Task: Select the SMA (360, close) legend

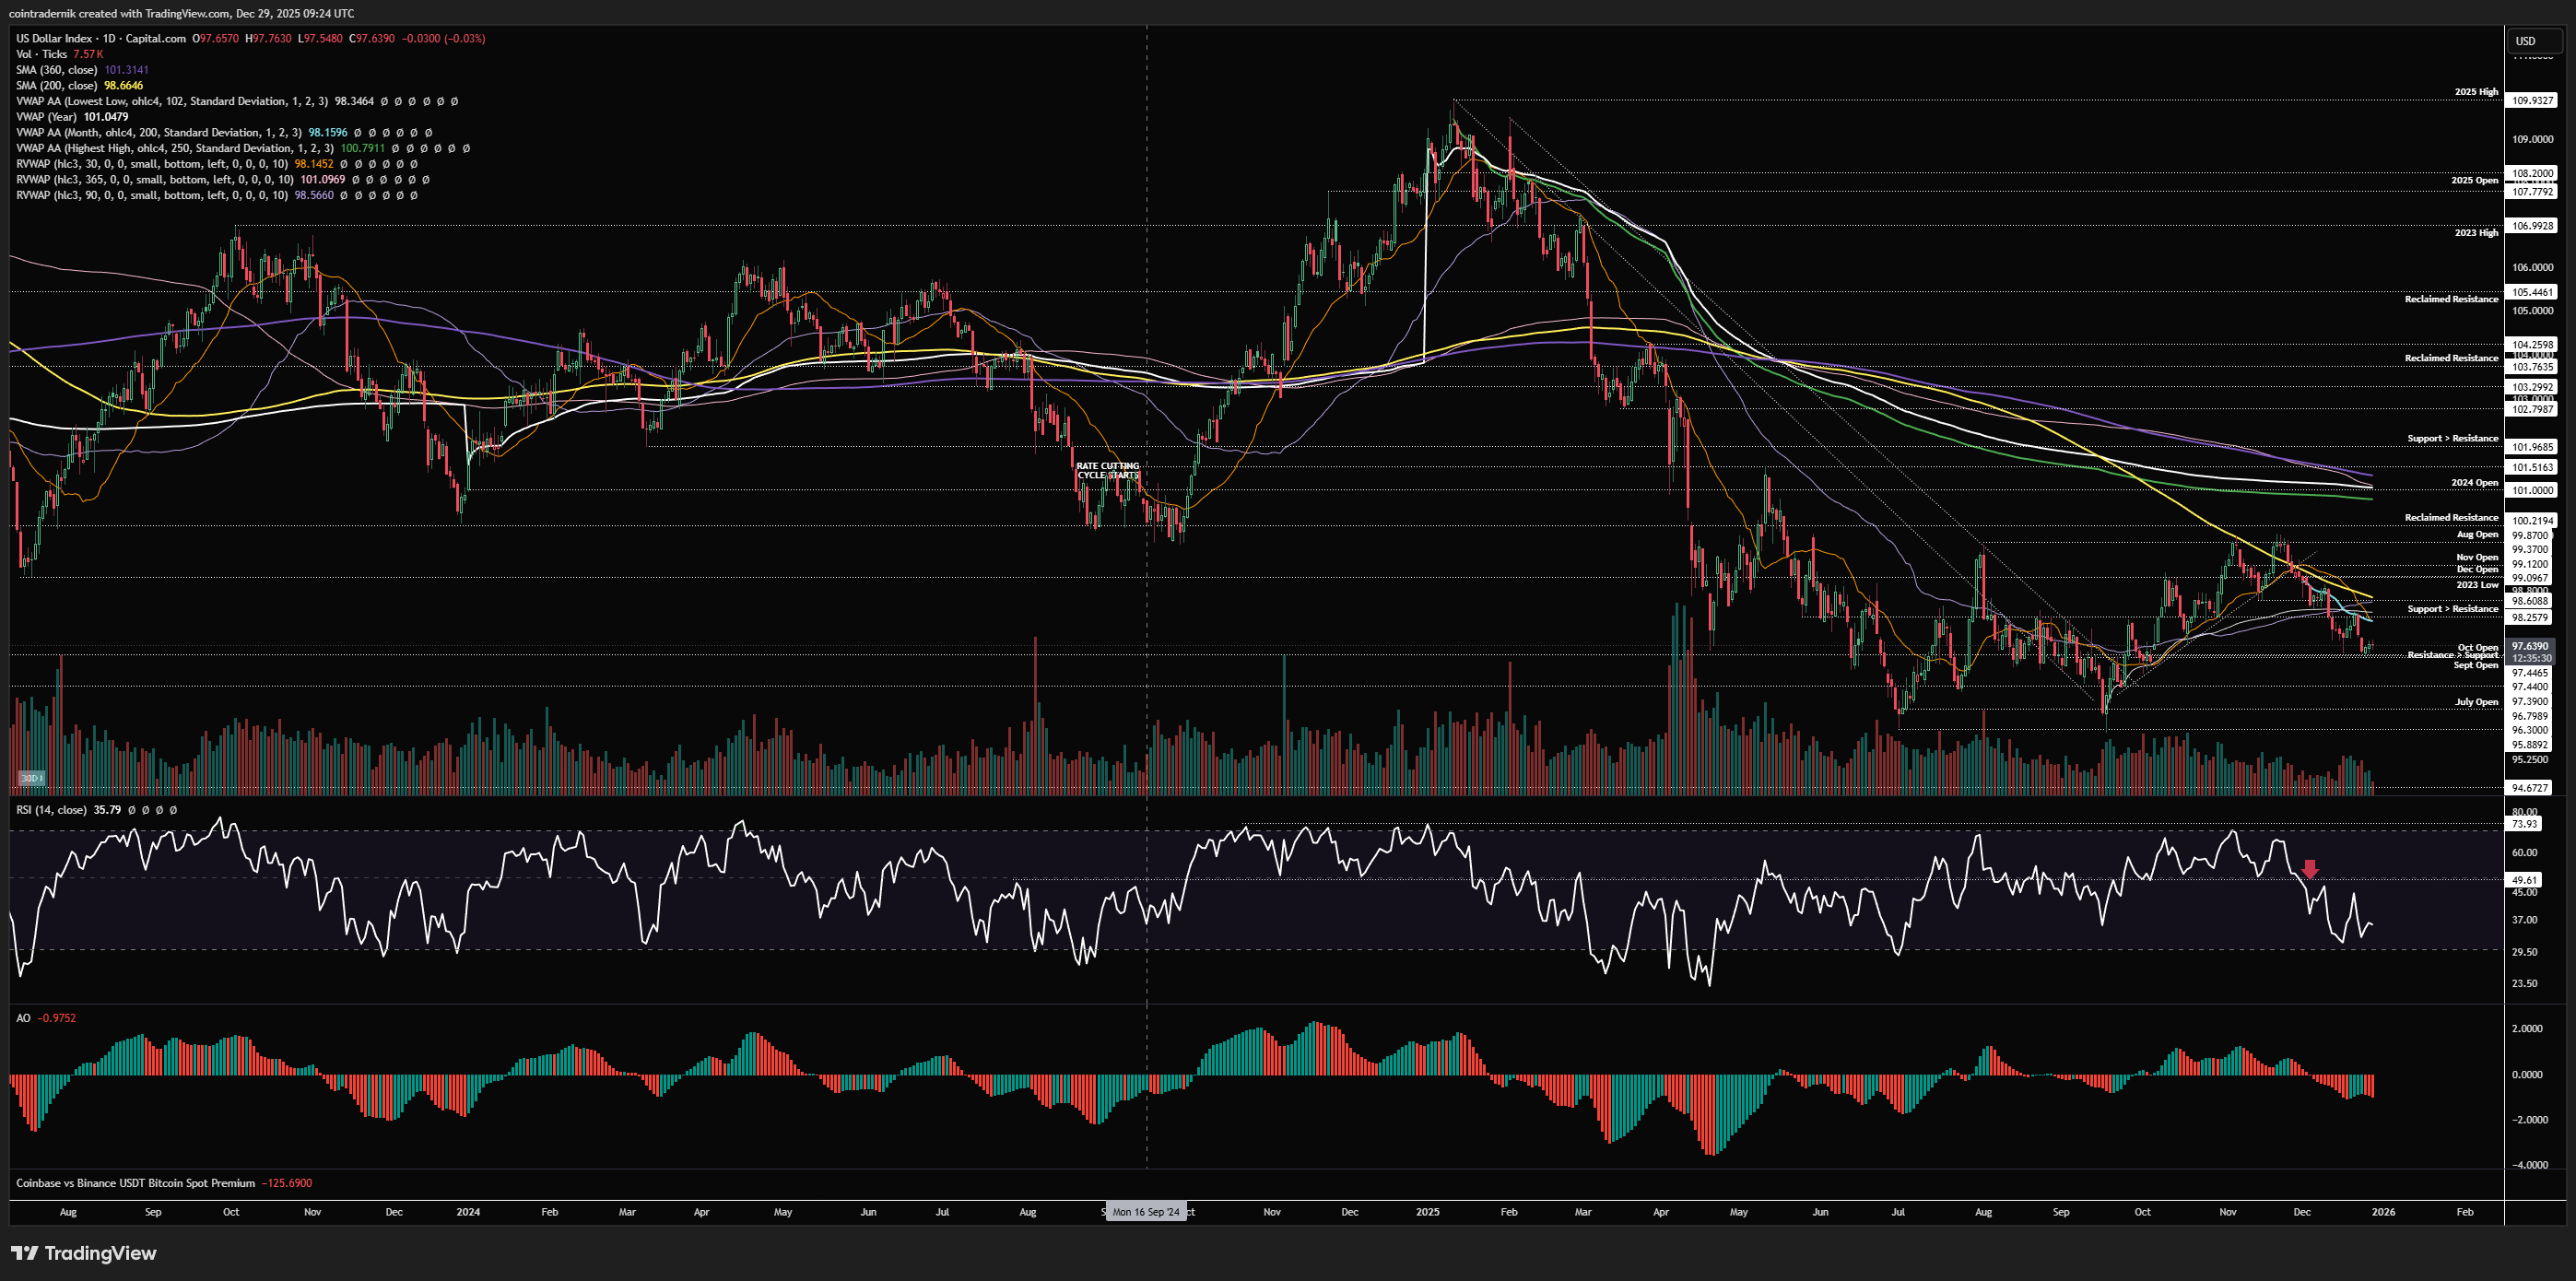Action: pos(57,70)
